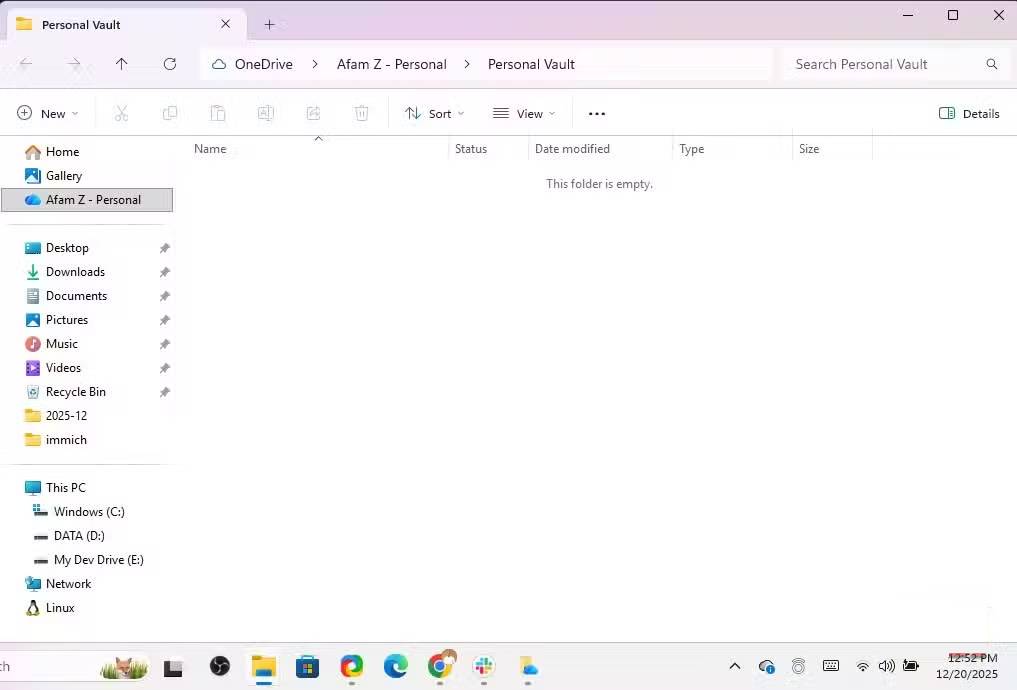This screenshot has height=690, width=1017.
Task: Click the Delete trash icon
Action: pyautogui.click(x=362, y=113)
